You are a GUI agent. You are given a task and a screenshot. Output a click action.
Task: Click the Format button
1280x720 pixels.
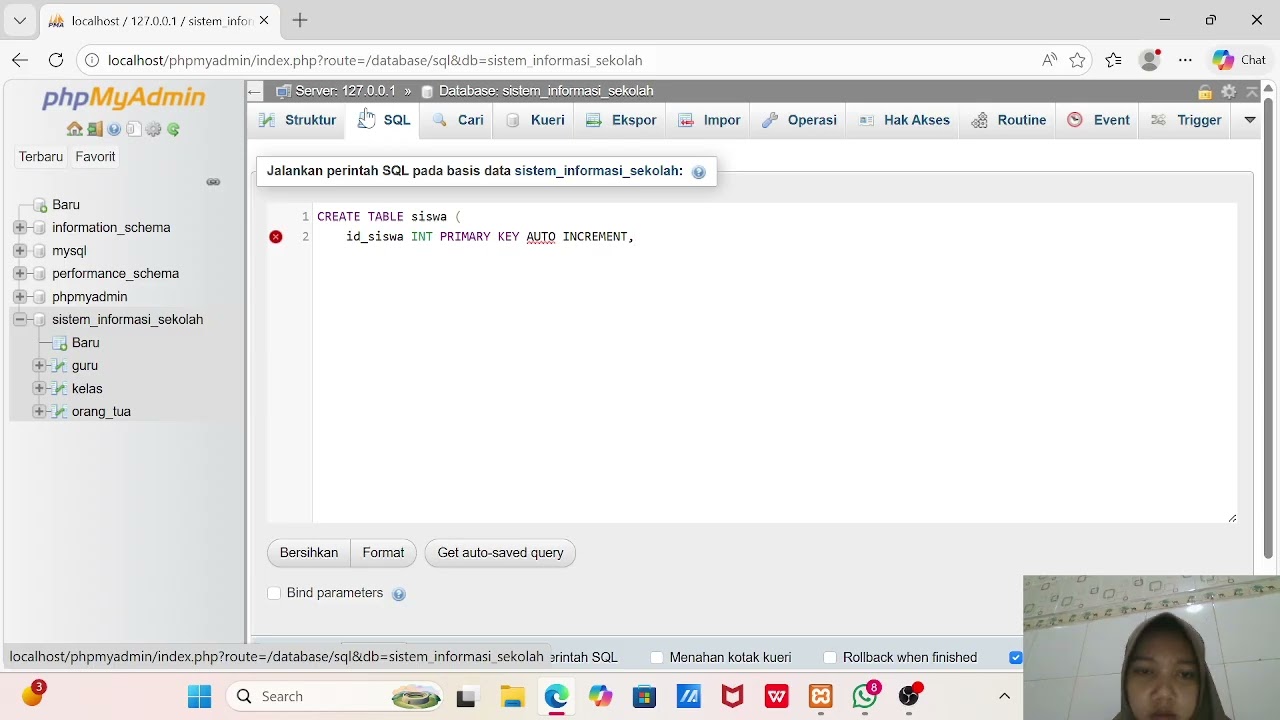pyautogui.click(x=384, y=553)
